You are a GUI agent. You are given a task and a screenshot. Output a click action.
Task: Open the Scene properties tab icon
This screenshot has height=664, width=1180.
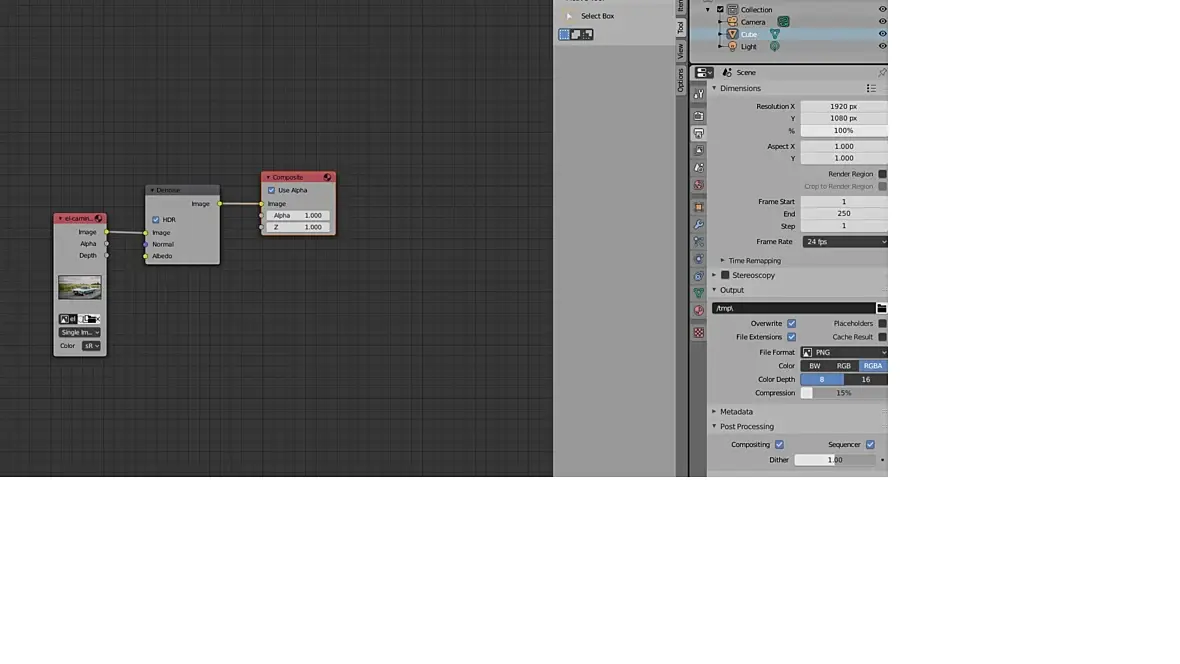[699, 168]
